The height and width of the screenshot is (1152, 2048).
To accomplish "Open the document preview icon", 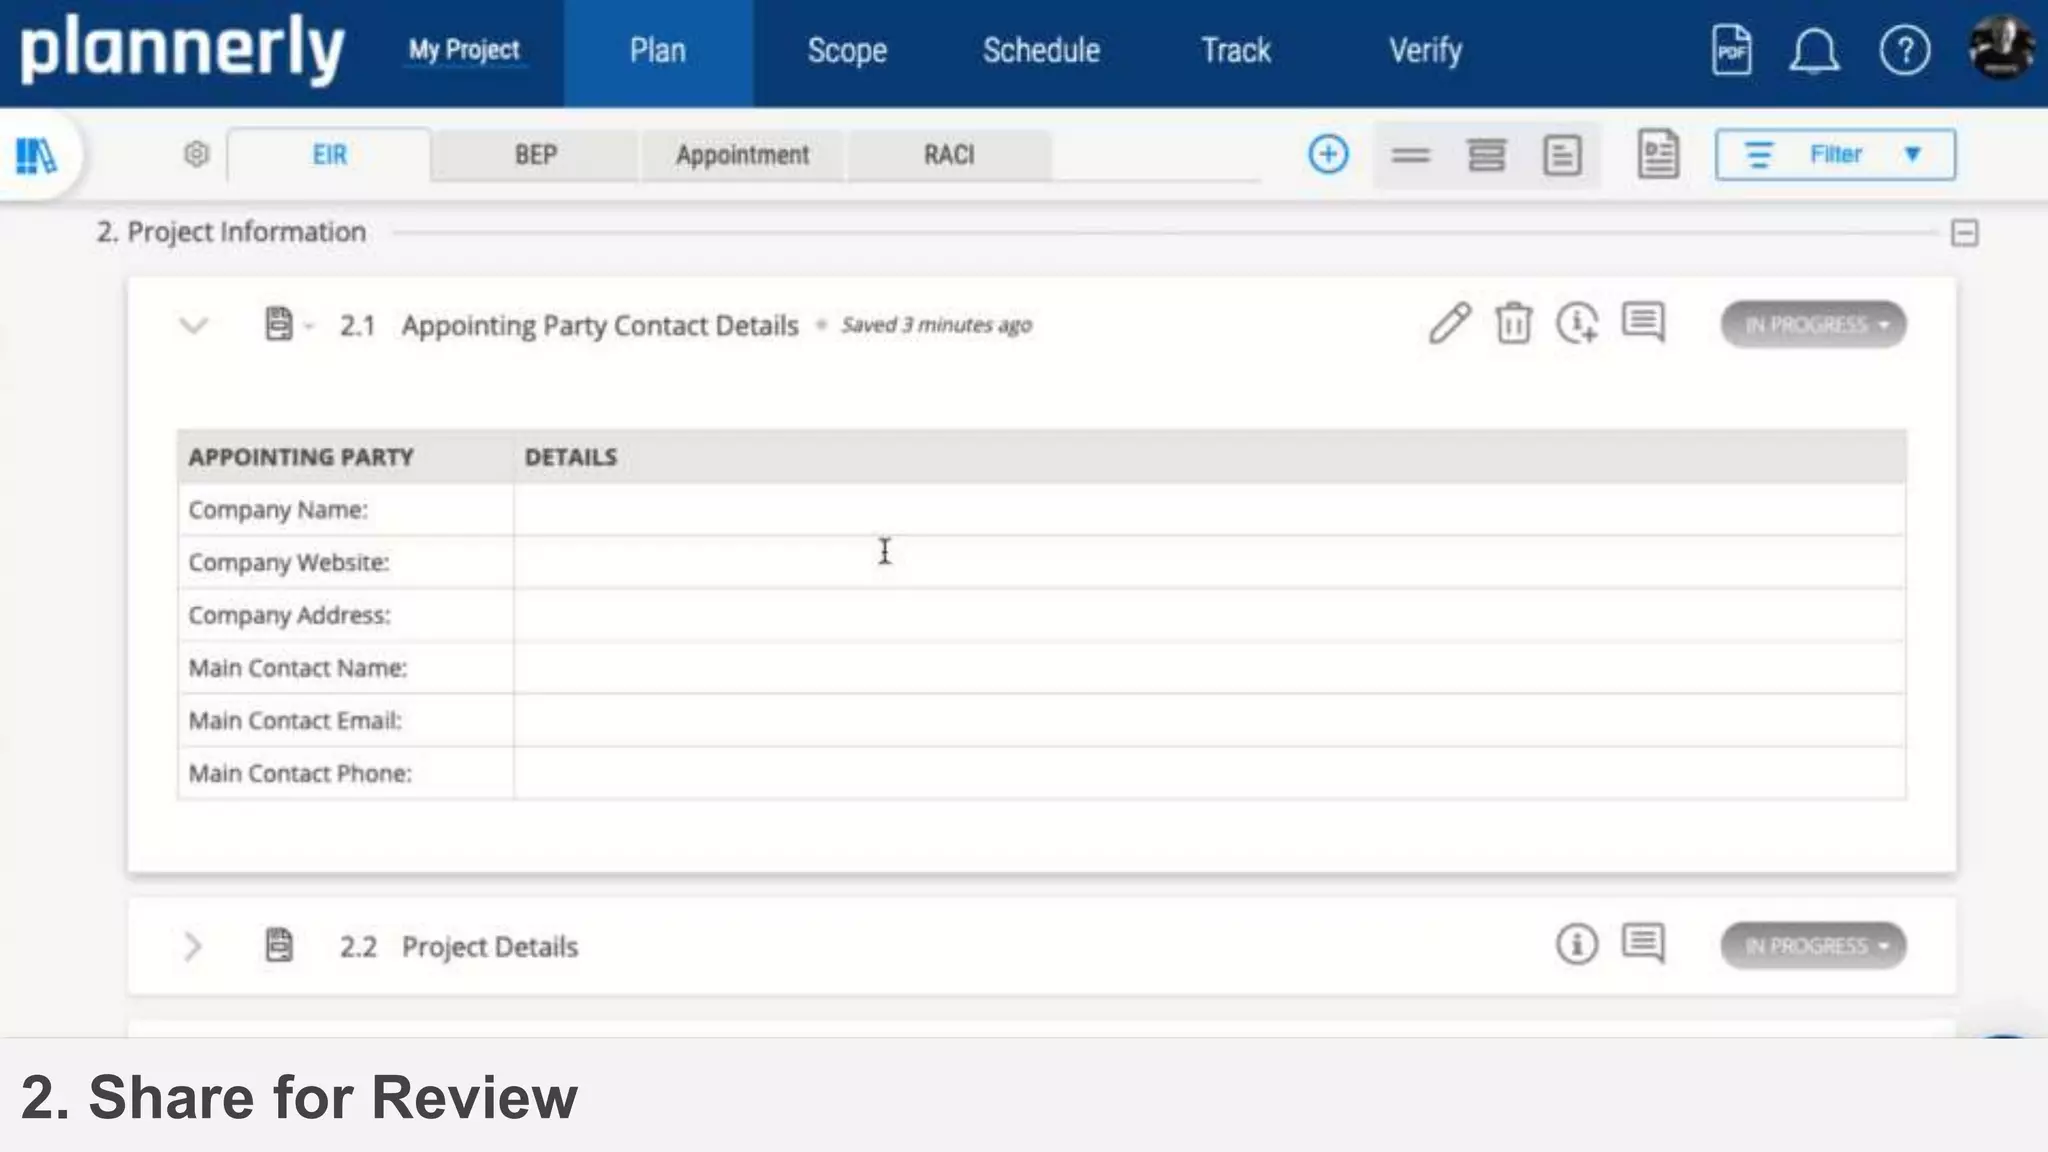I will click(1658, 154).
